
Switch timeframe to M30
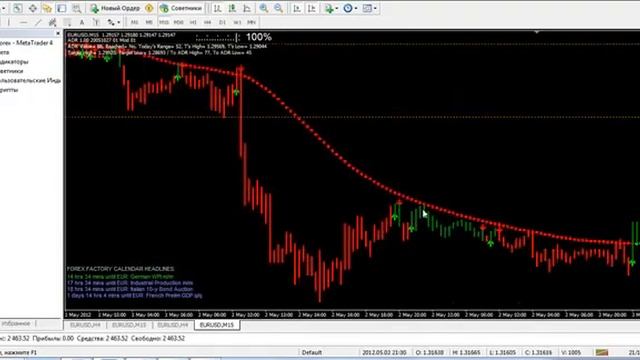178,22
